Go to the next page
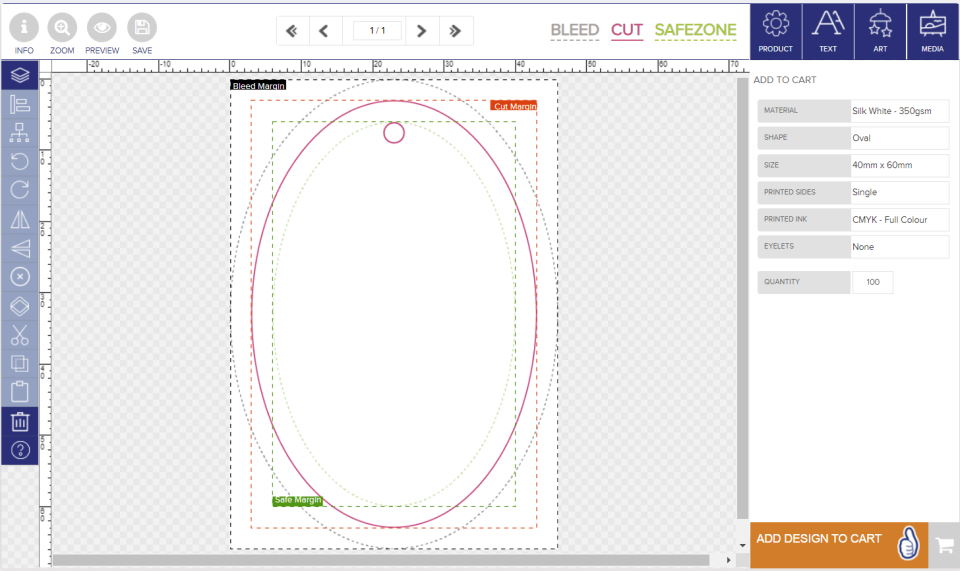The image size is (960, 571). coord(421,31)
